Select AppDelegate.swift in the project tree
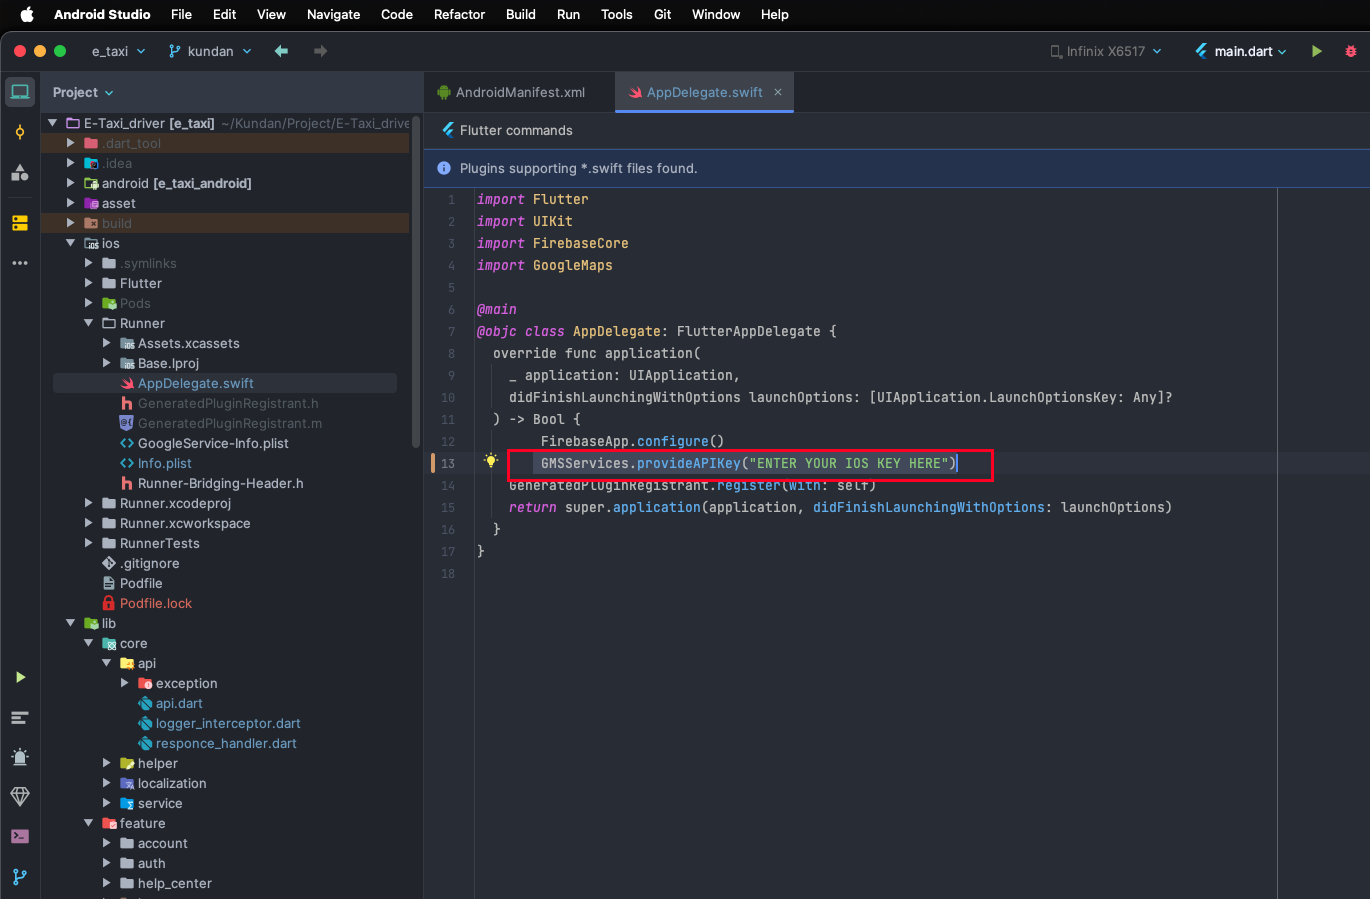The image size is (1370, 899). (x=196, y=383)
